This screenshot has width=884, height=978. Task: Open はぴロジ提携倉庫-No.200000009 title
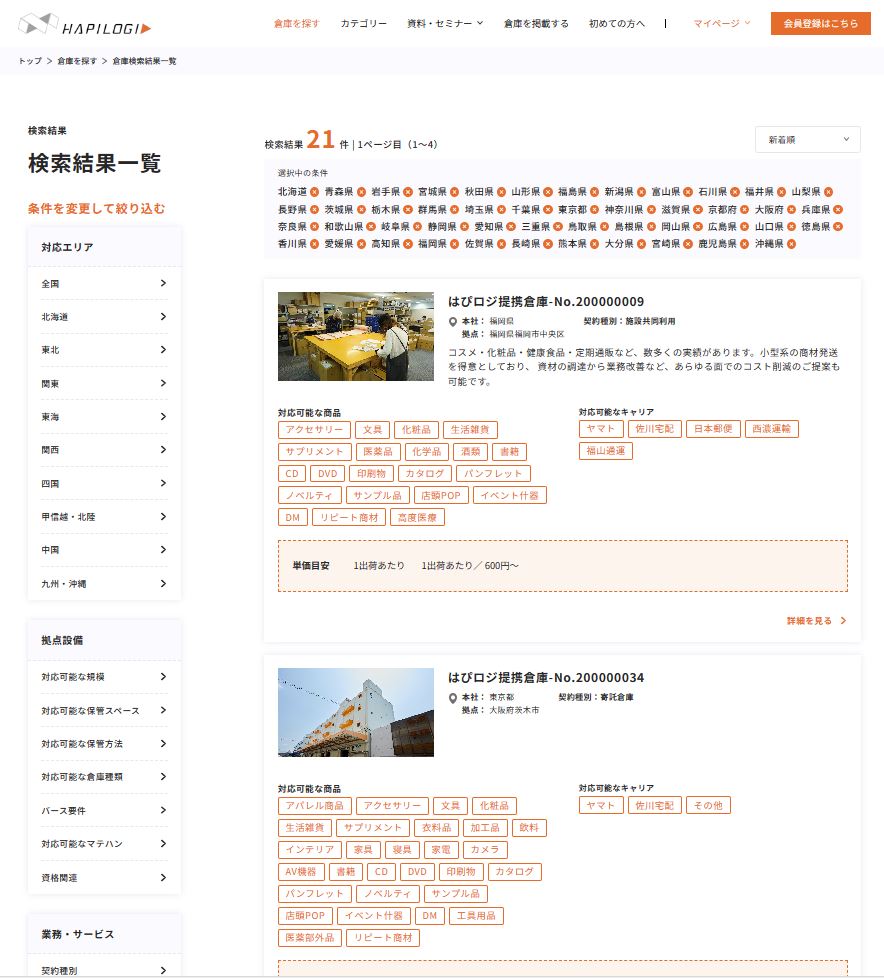[x=546, y=302]
